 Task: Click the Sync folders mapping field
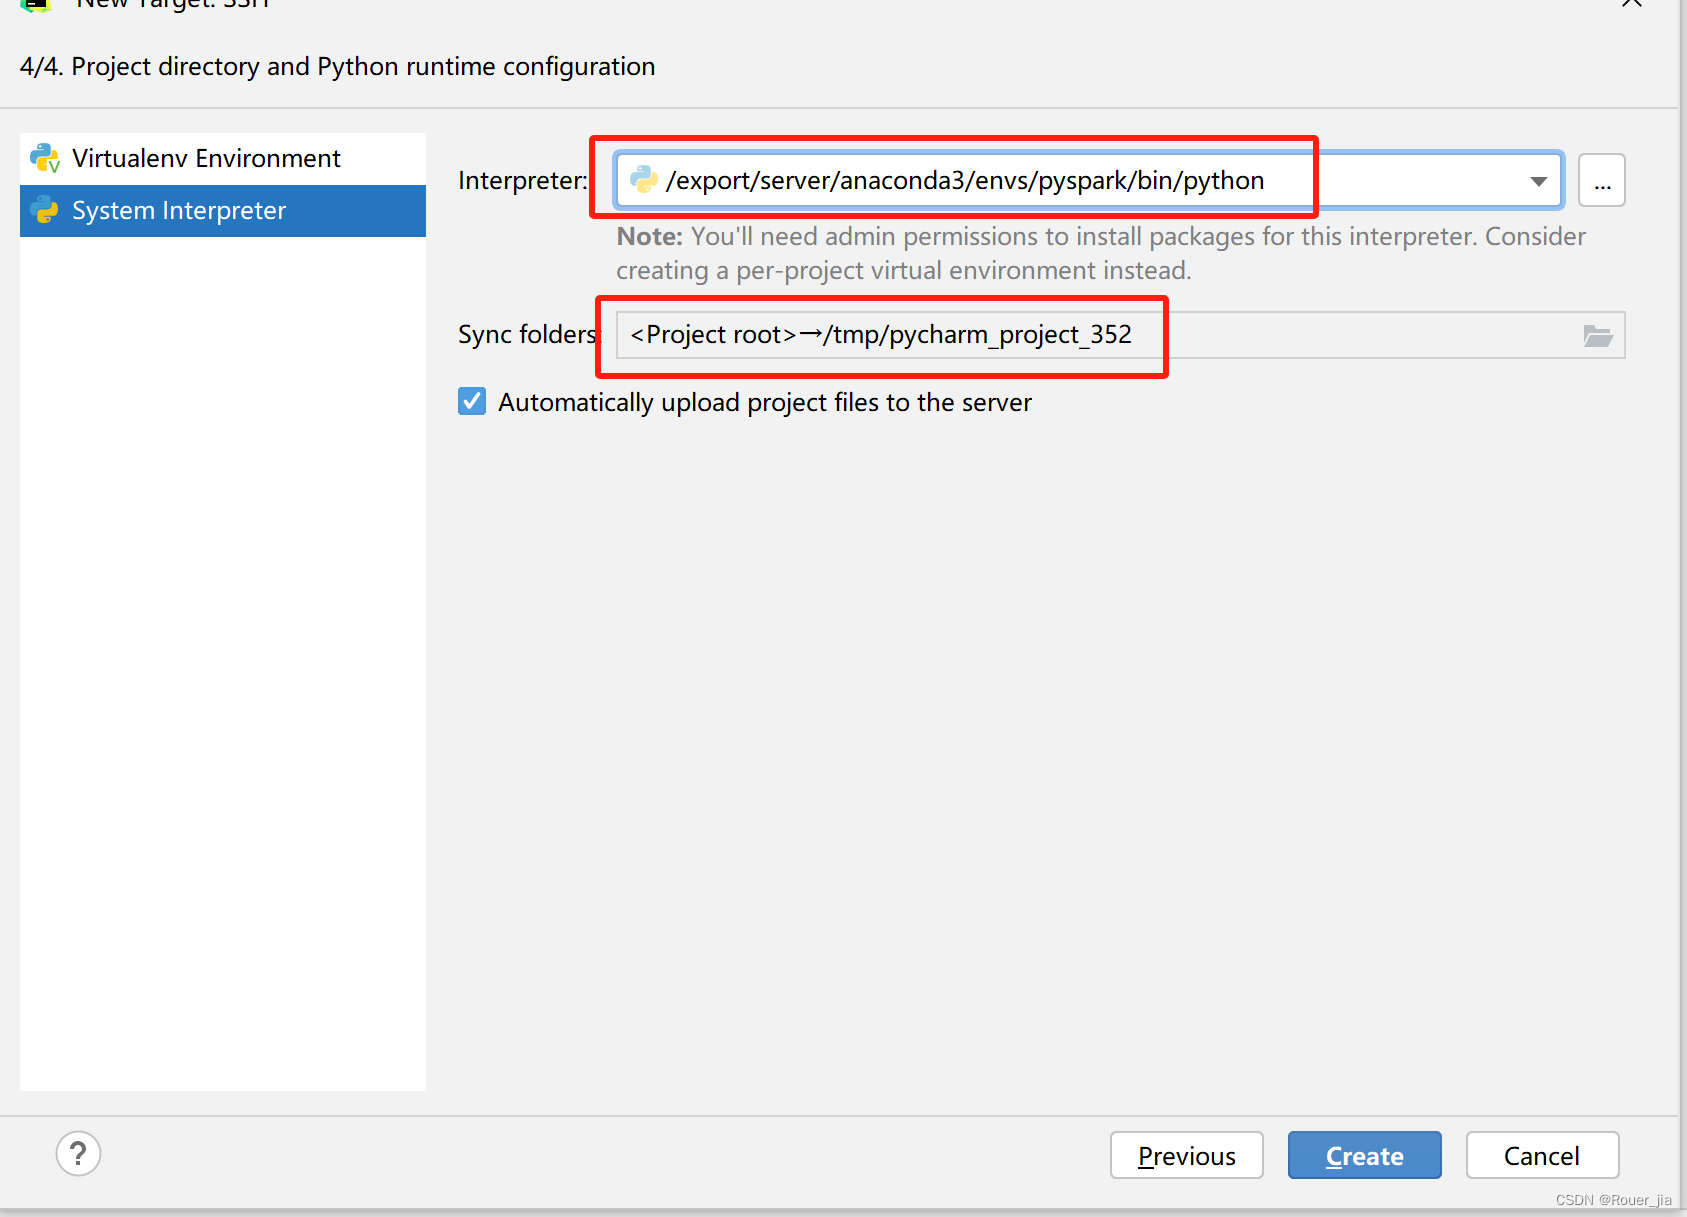point(1120,335)
